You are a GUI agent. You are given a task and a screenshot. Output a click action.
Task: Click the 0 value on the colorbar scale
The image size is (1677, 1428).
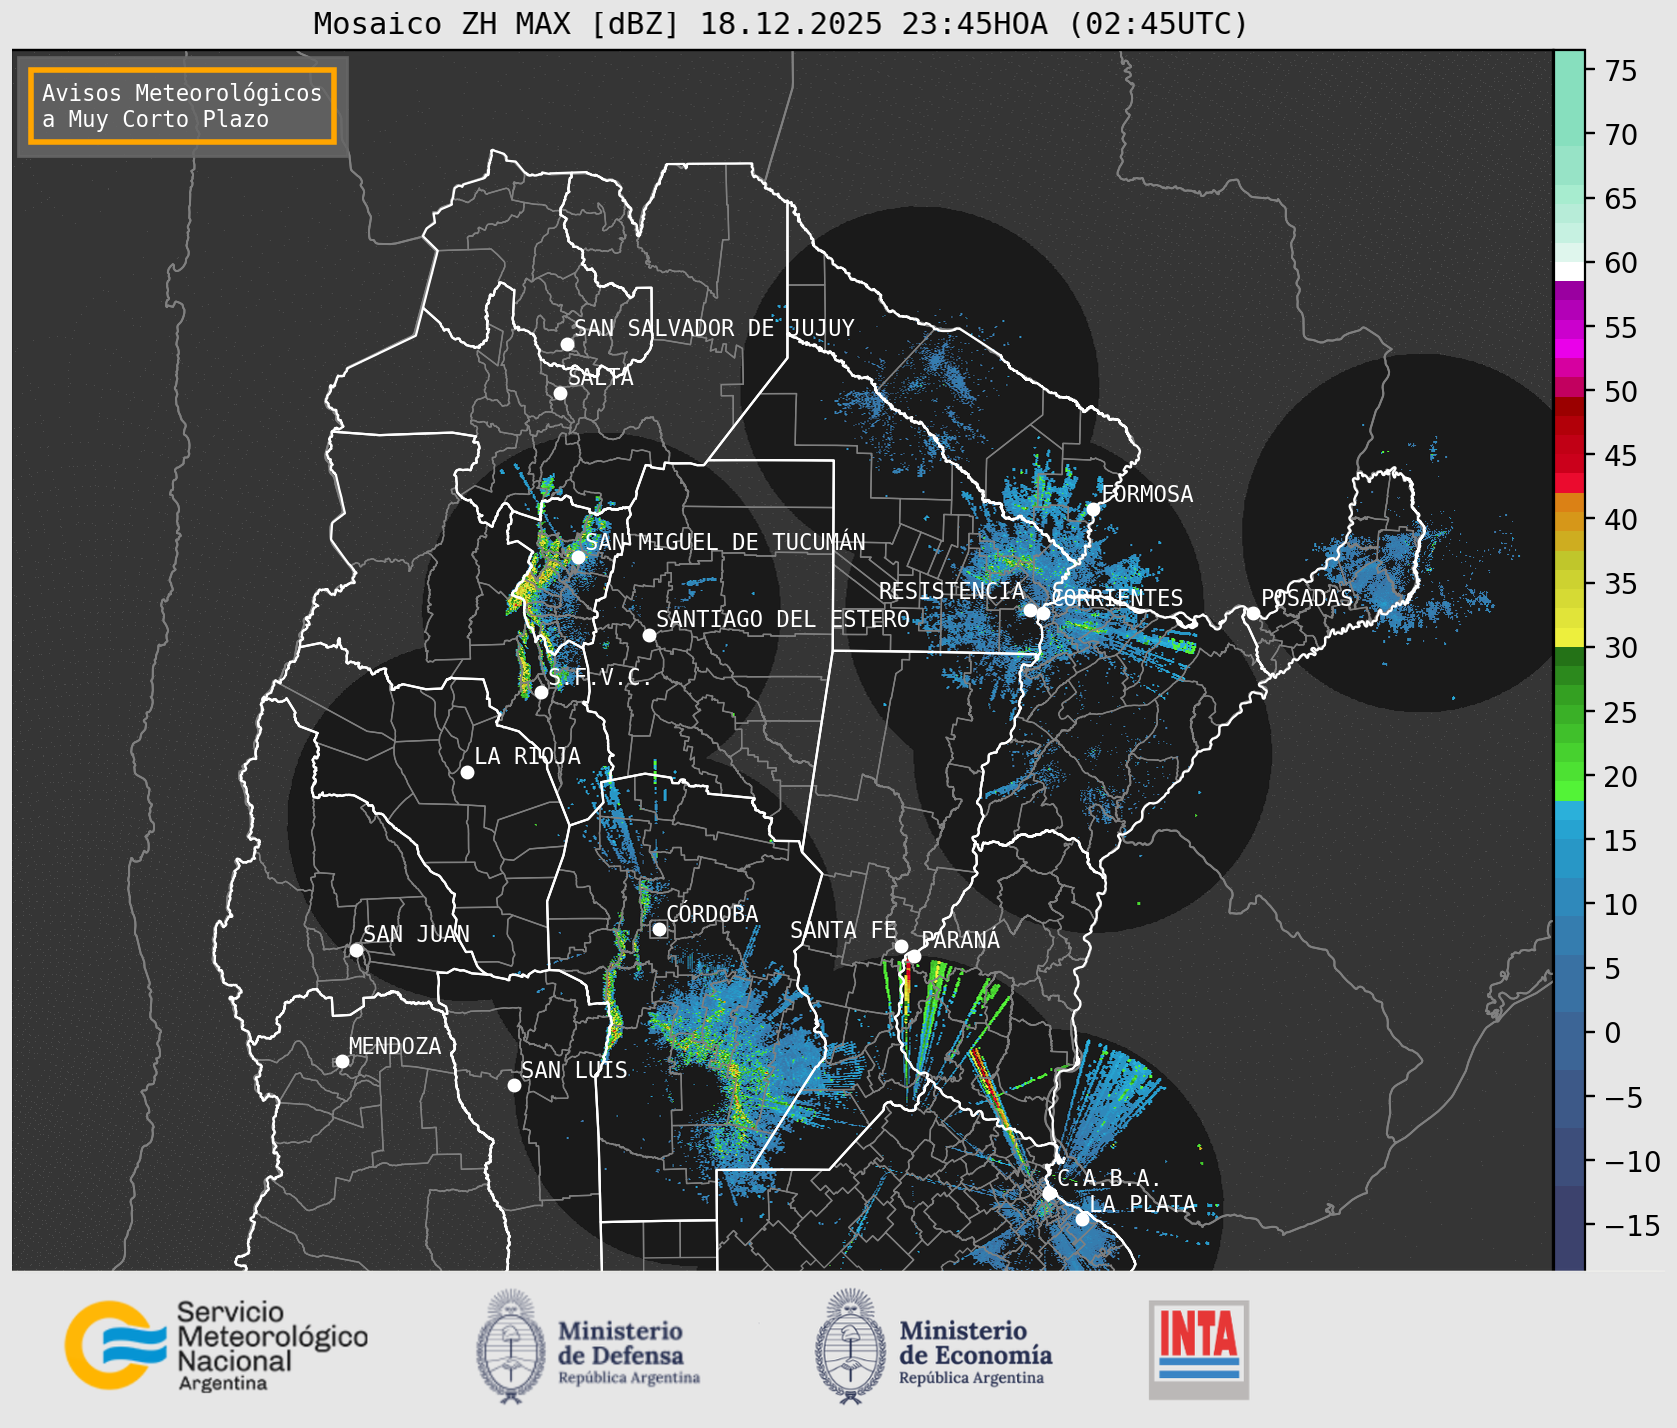pos(1612,1033)
